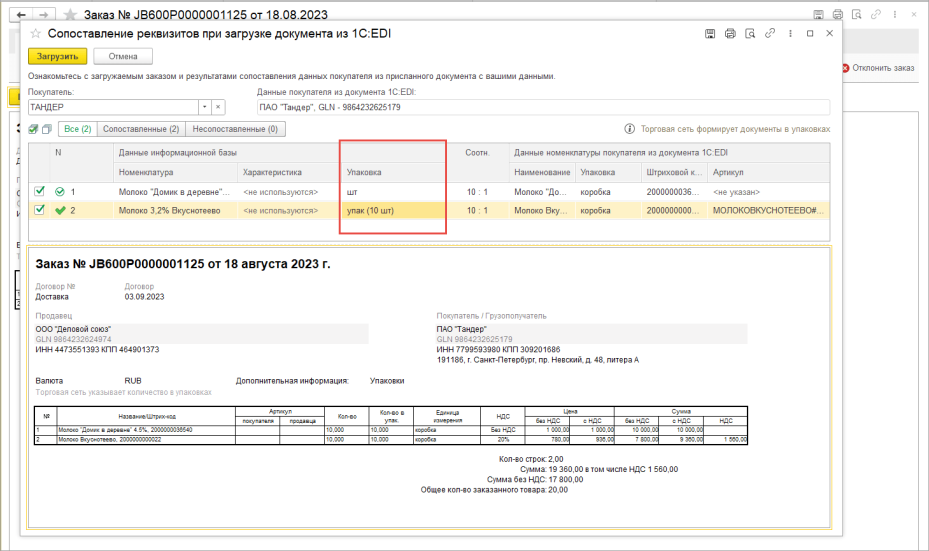Select cell Молоко 3,2% Вкуснотеево
This screenshot has width=929, height=551.
tap(175, 210)
